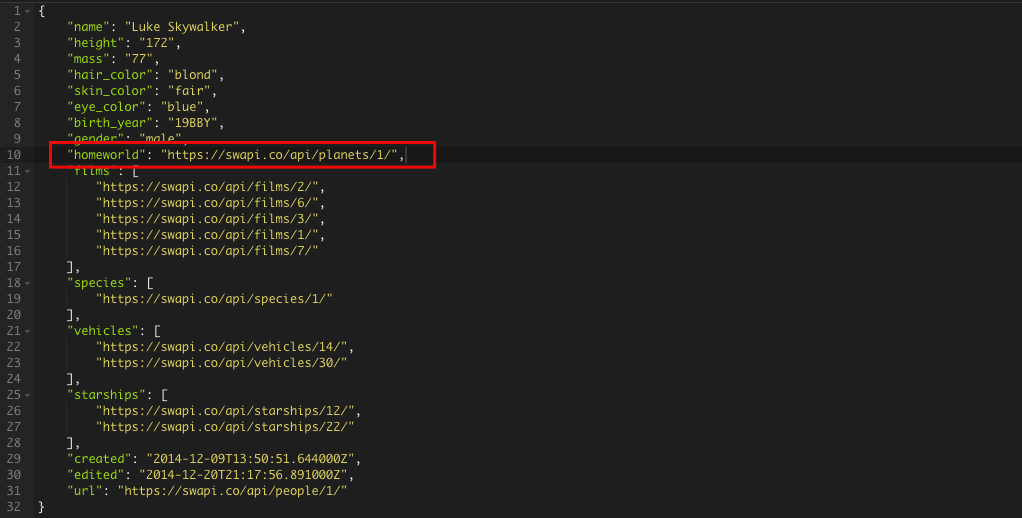Click line number 32 in gutter

[13, 507]
